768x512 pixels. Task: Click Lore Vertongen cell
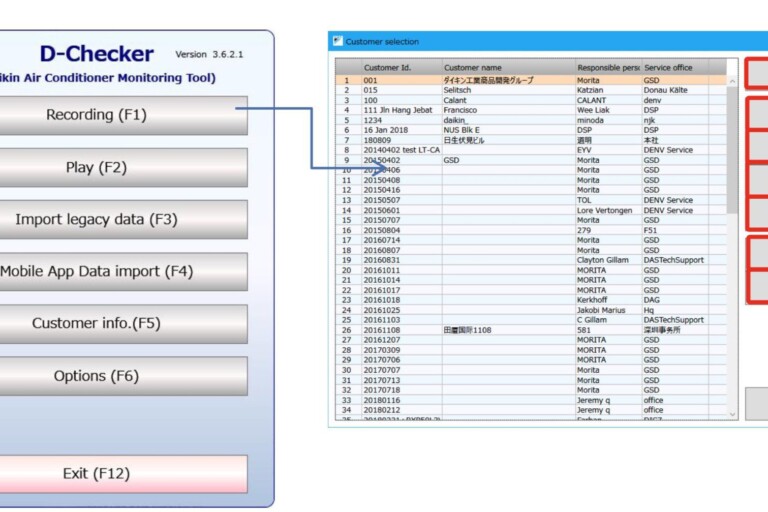click(x=608, y=210)
